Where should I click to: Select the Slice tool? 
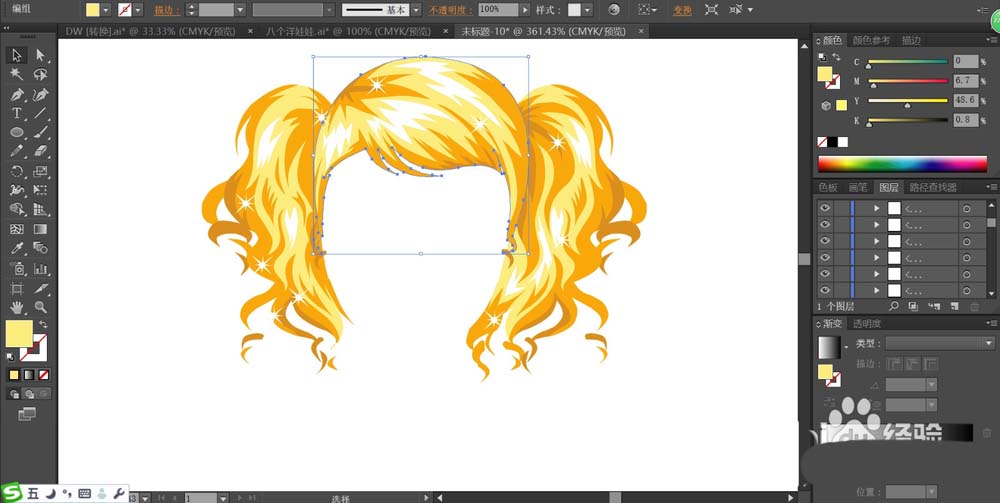41,288
